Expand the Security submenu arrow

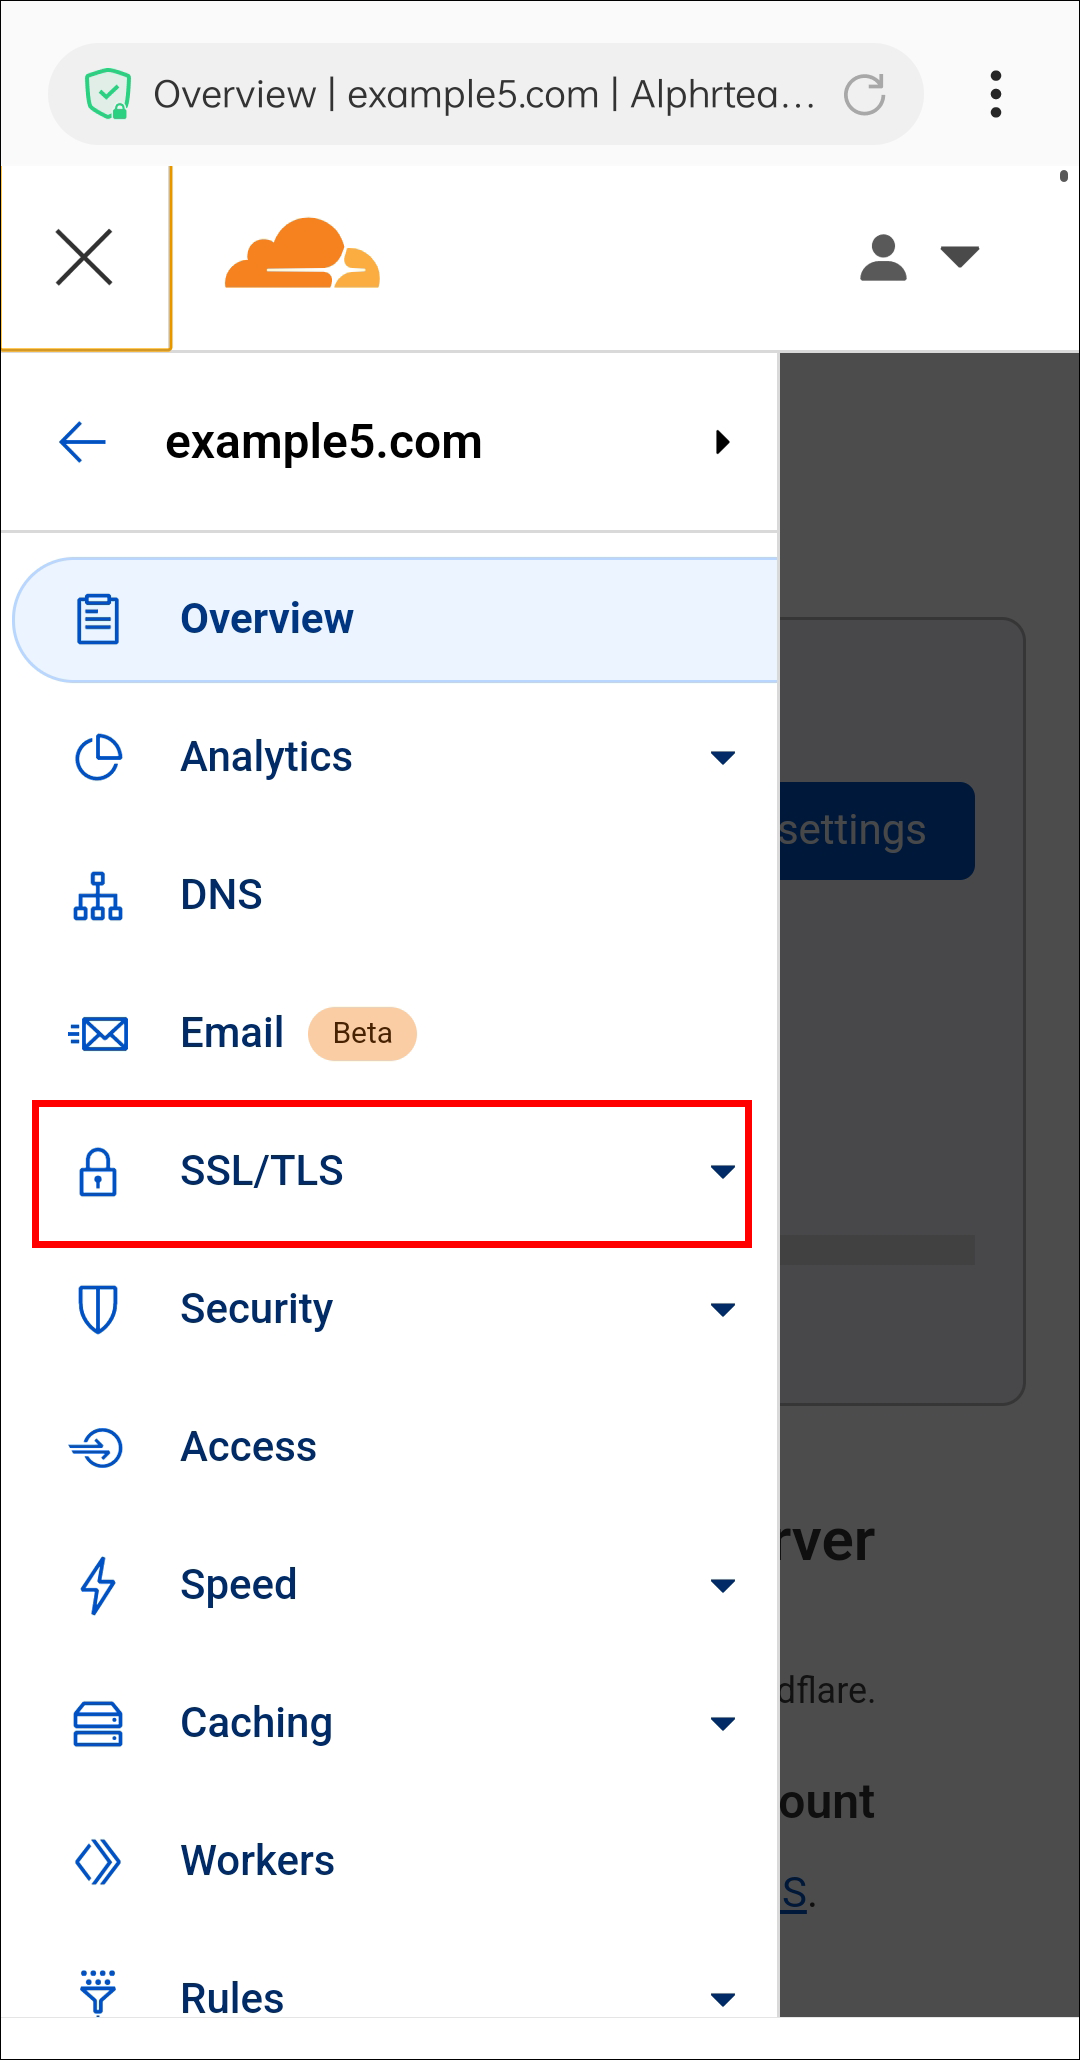(722, 1309)
